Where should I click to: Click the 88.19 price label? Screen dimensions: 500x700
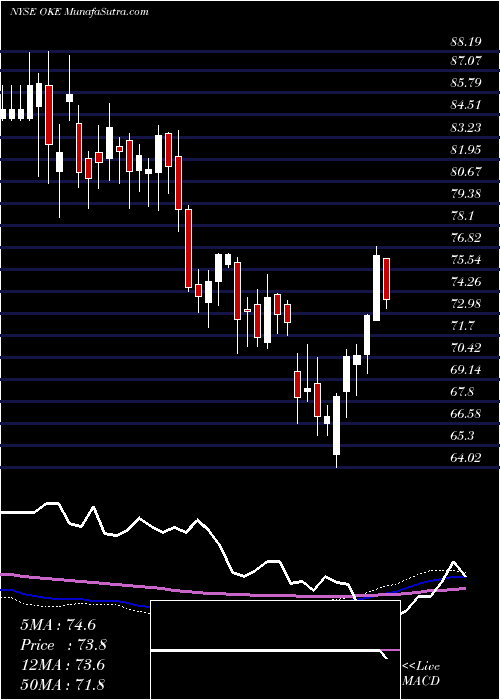point(466,42)
